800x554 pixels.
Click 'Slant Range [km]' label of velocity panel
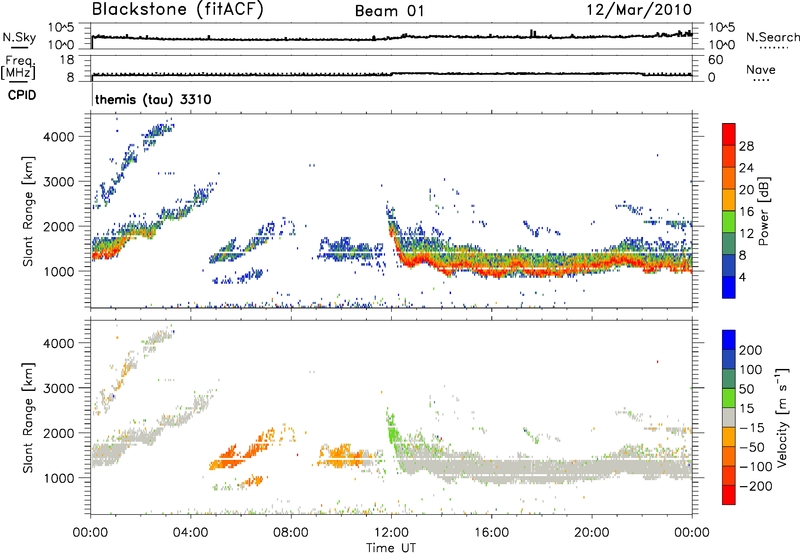pos(28,417)
